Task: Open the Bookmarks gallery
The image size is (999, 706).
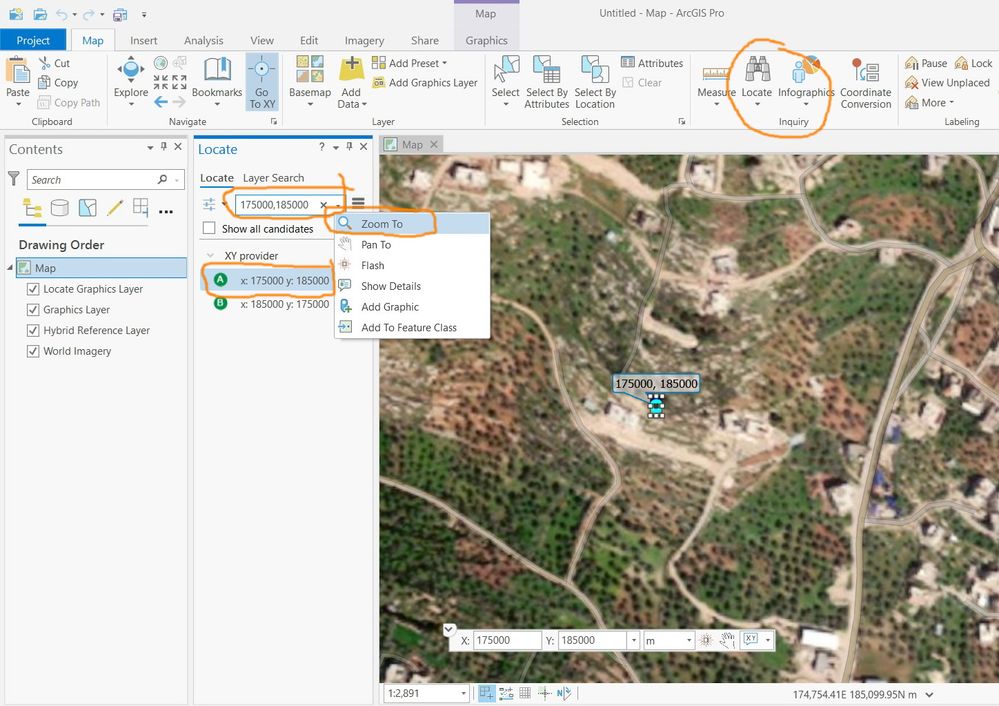Action: [x=217, y=82]
